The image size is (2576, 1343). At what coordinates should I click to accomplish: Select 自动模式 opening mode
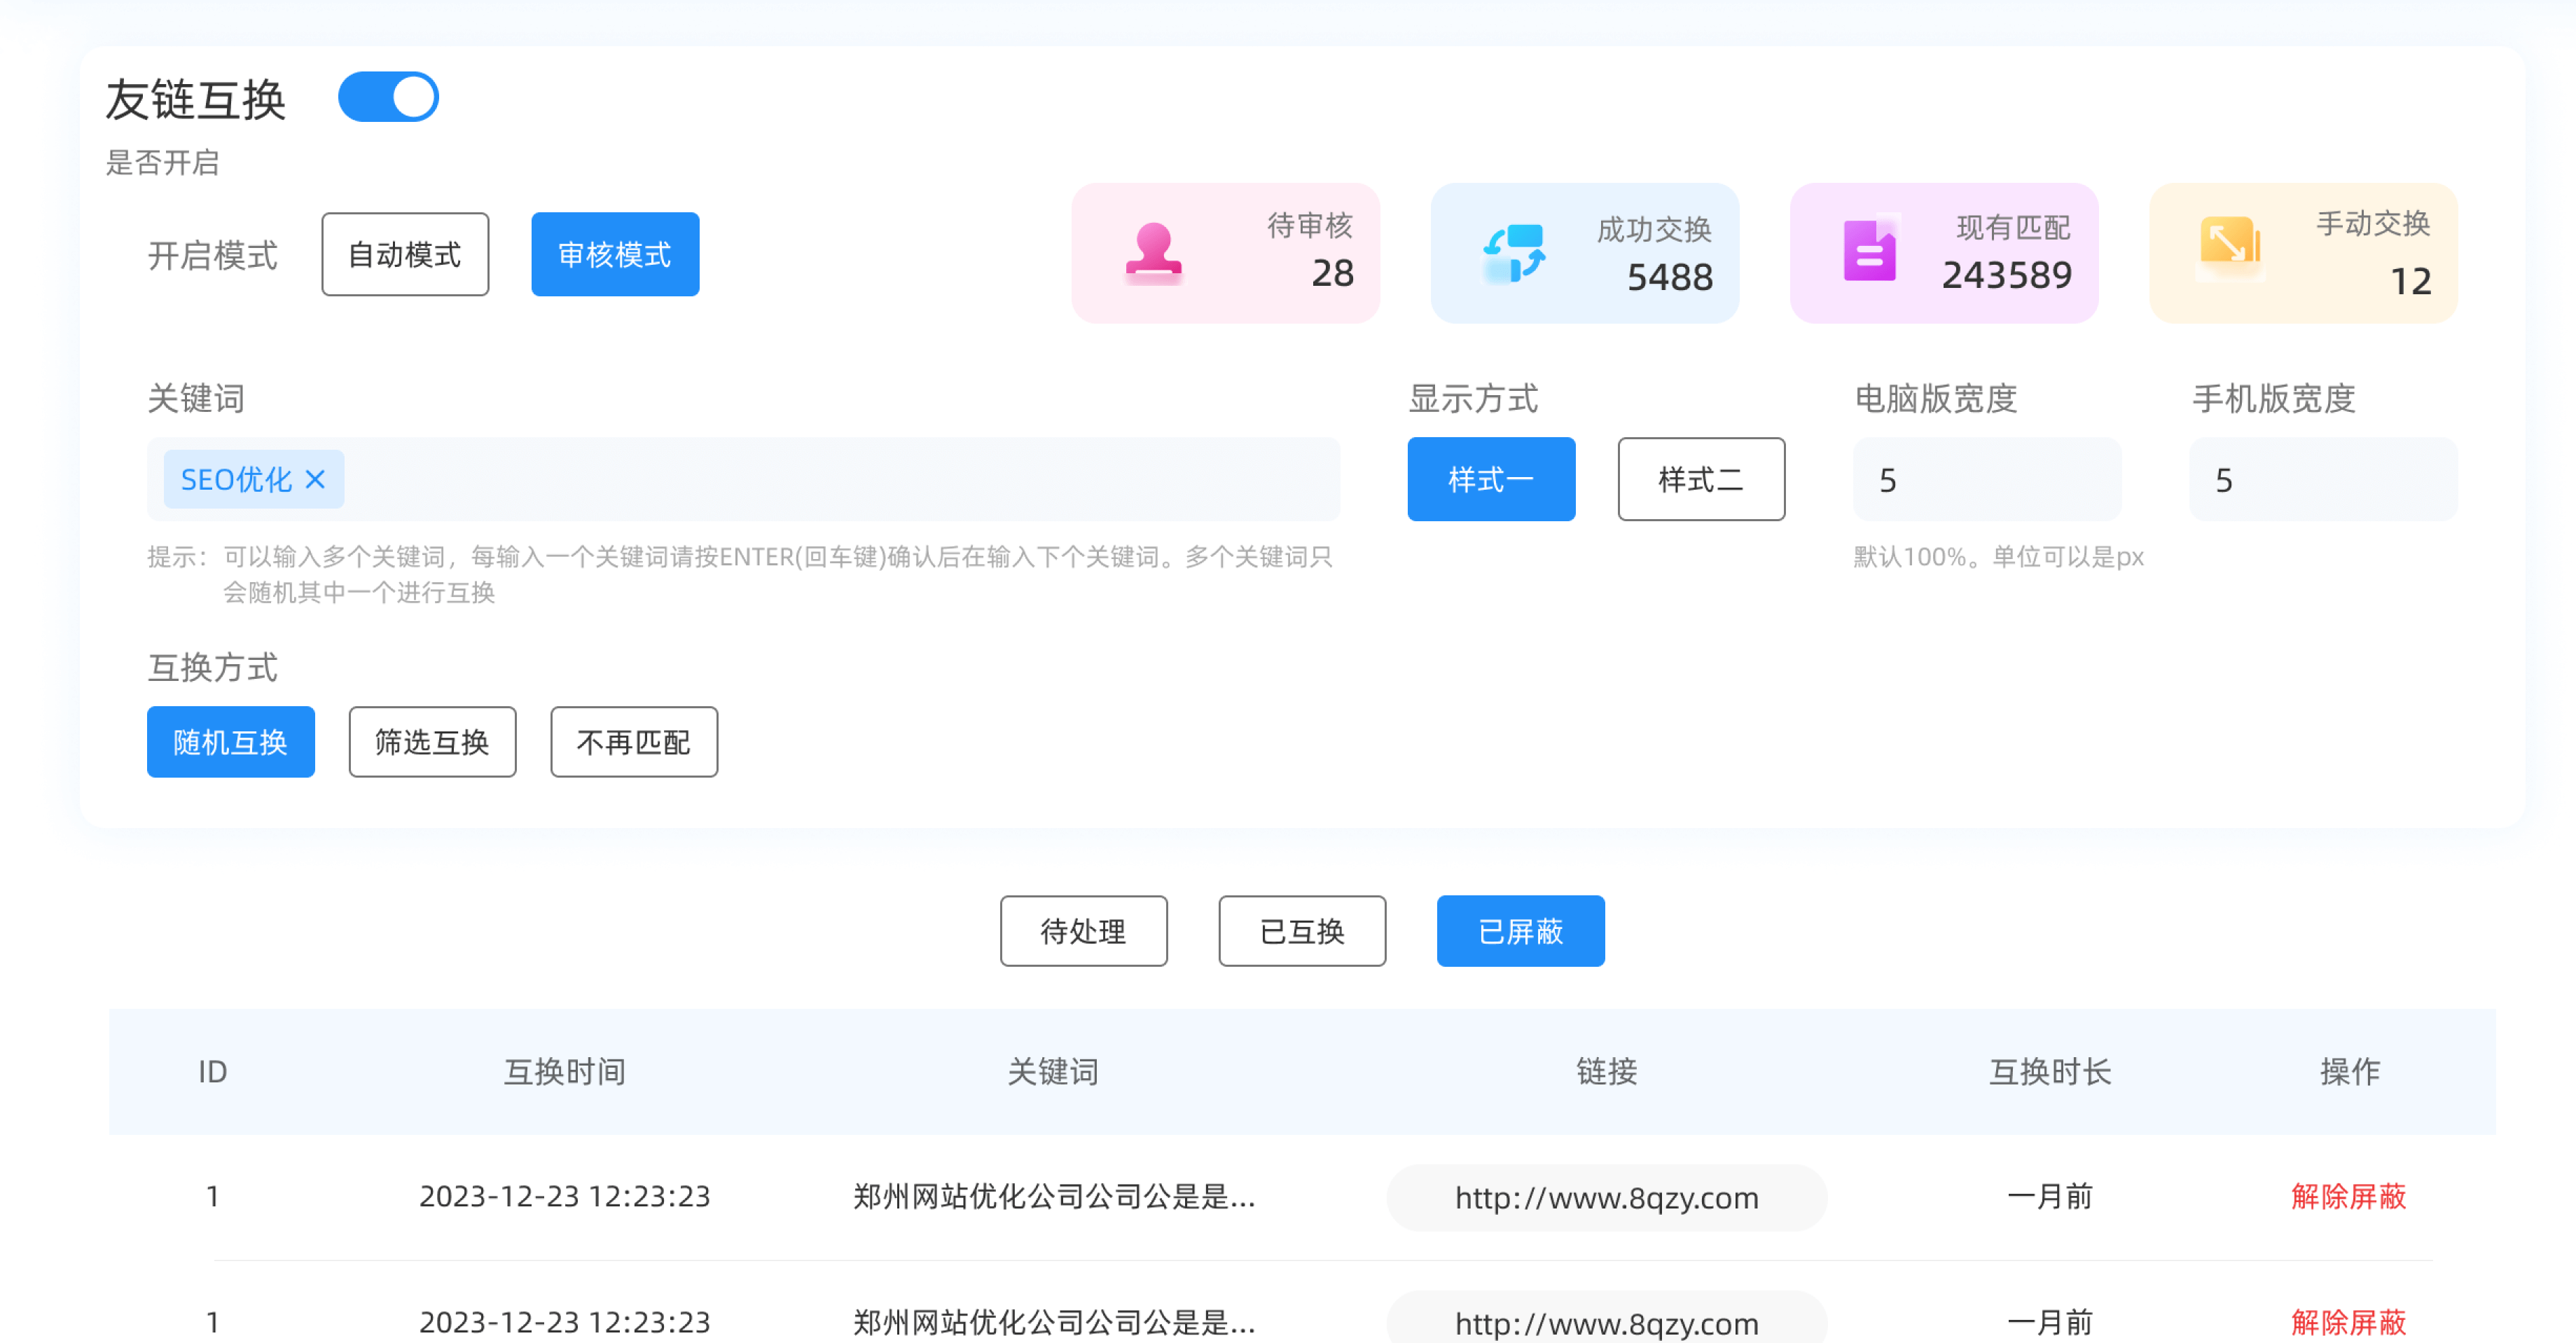pyautogui.click(x=405, y=254)
